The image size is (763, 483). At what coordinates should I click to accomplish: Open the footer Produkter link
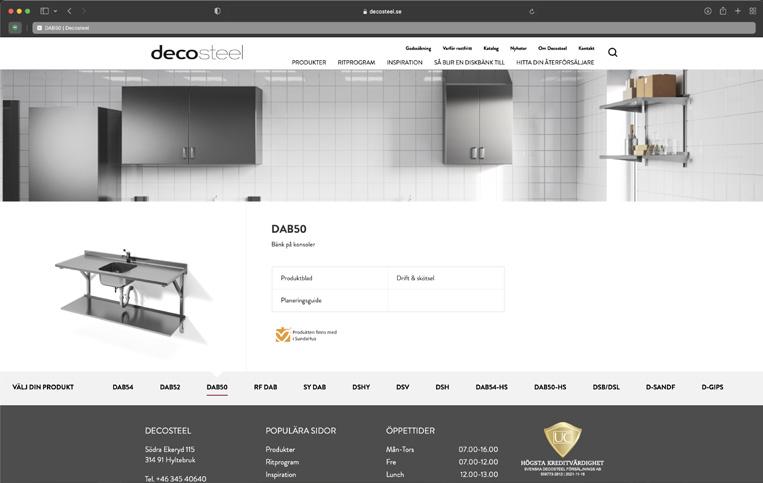click(x=280, y=449)
